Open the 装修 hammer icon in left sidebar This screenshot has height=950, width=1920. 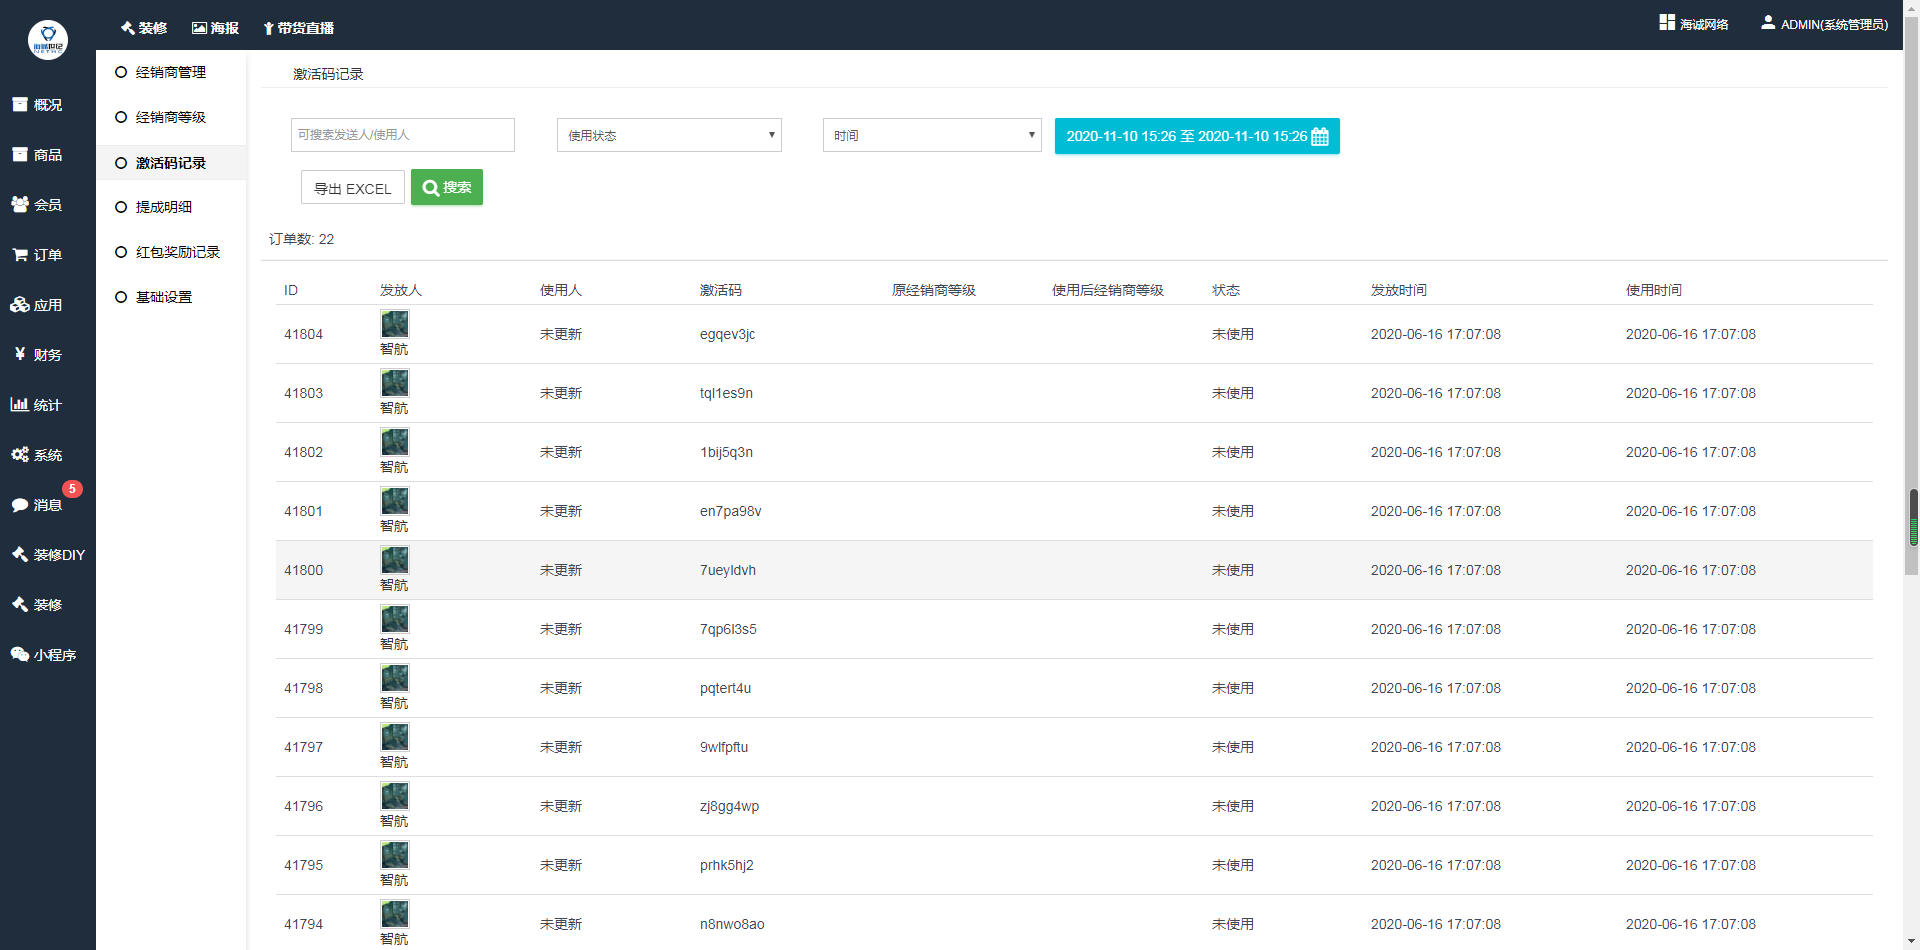point(20,604)
